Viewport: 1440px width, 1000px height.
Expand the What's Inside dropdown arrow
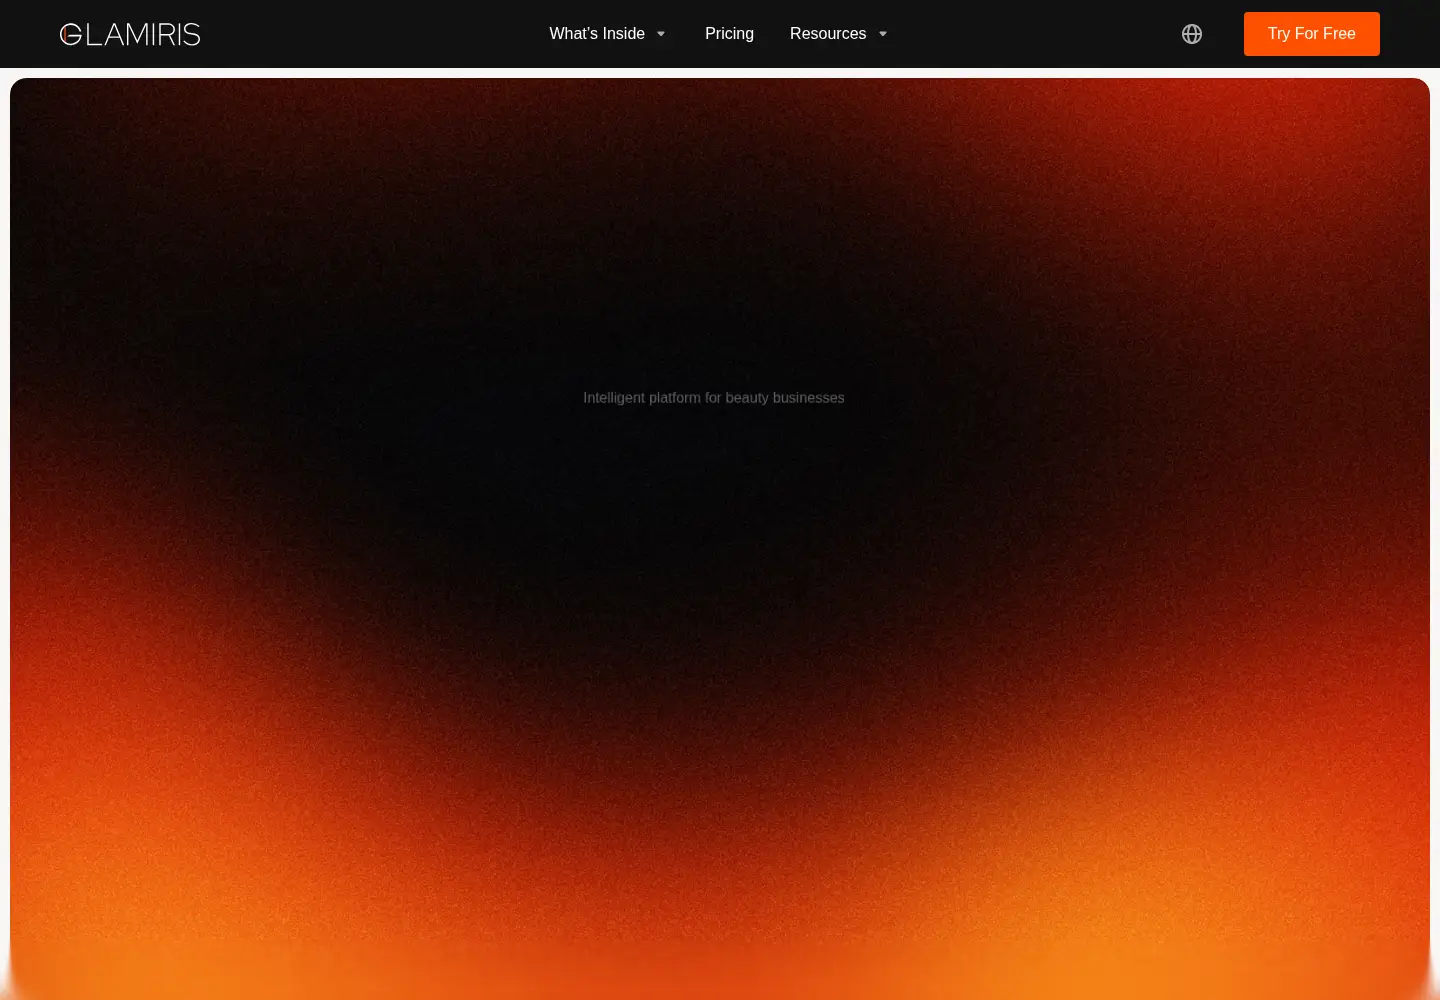pos(661,34)
